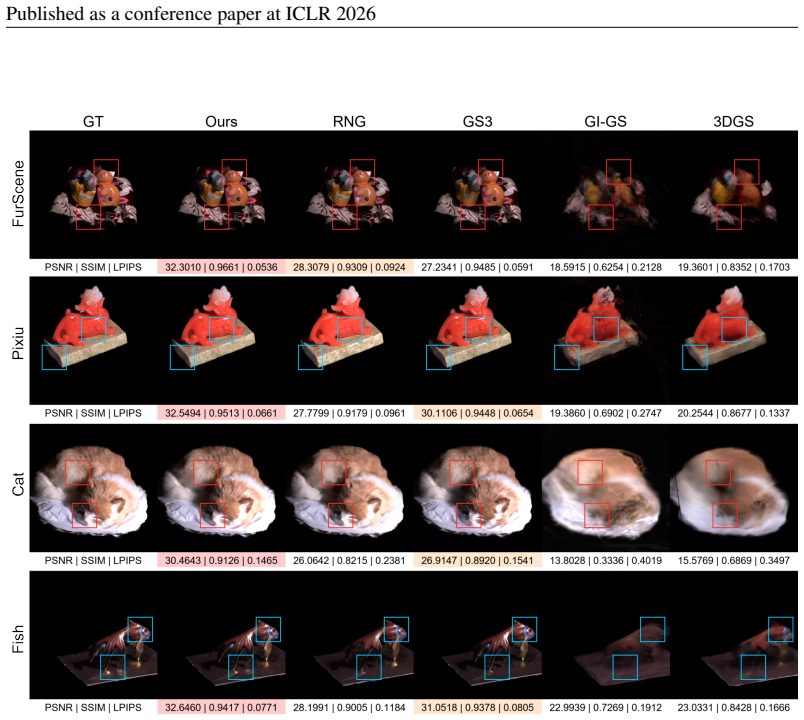This screenshot has width=804, height=720.
Task: Select the RNG column header
Action: 349,122
